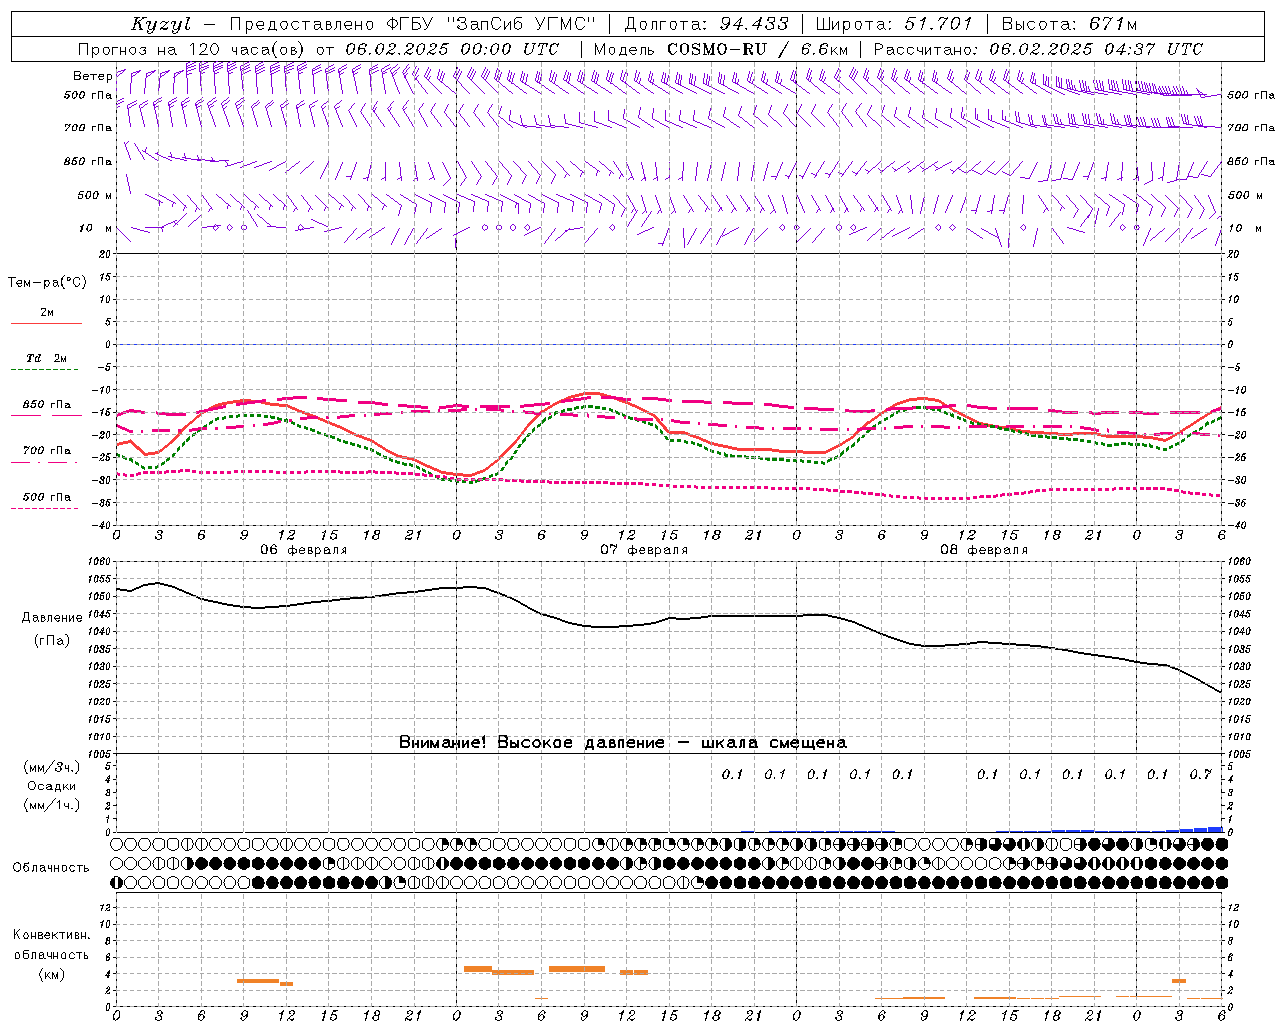
Task: Click the longitude value "Долгота: 94.433"
Action: [706, 24]
